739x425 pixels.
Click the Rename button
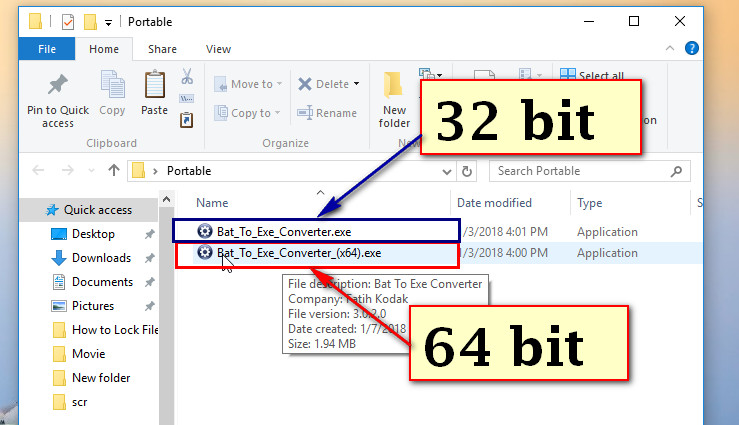click(327, 113)
